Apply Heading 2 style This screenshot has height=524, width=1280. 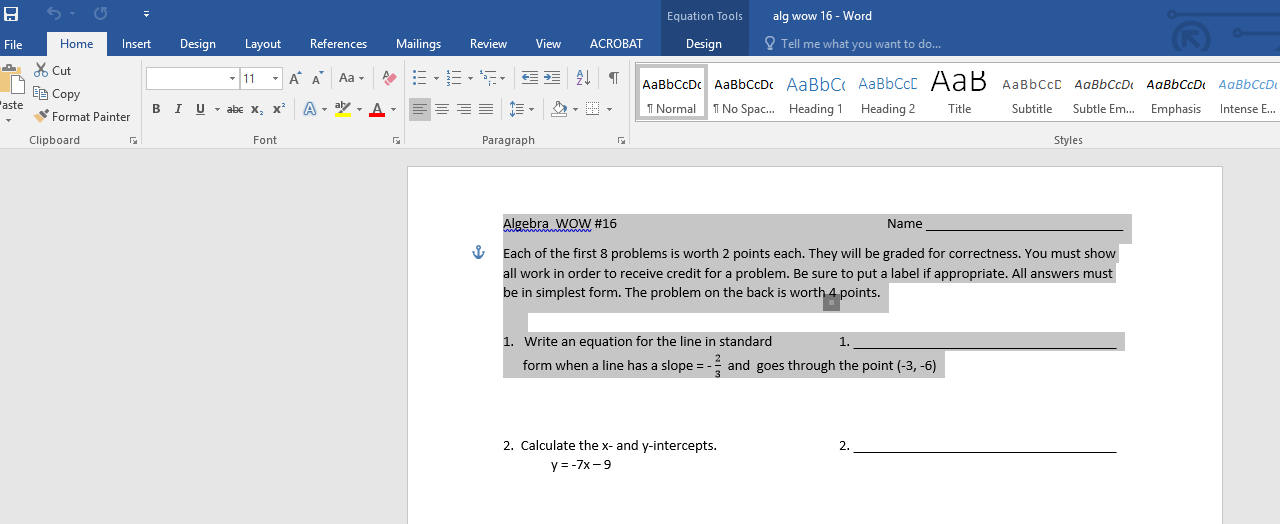coord(888,93)
